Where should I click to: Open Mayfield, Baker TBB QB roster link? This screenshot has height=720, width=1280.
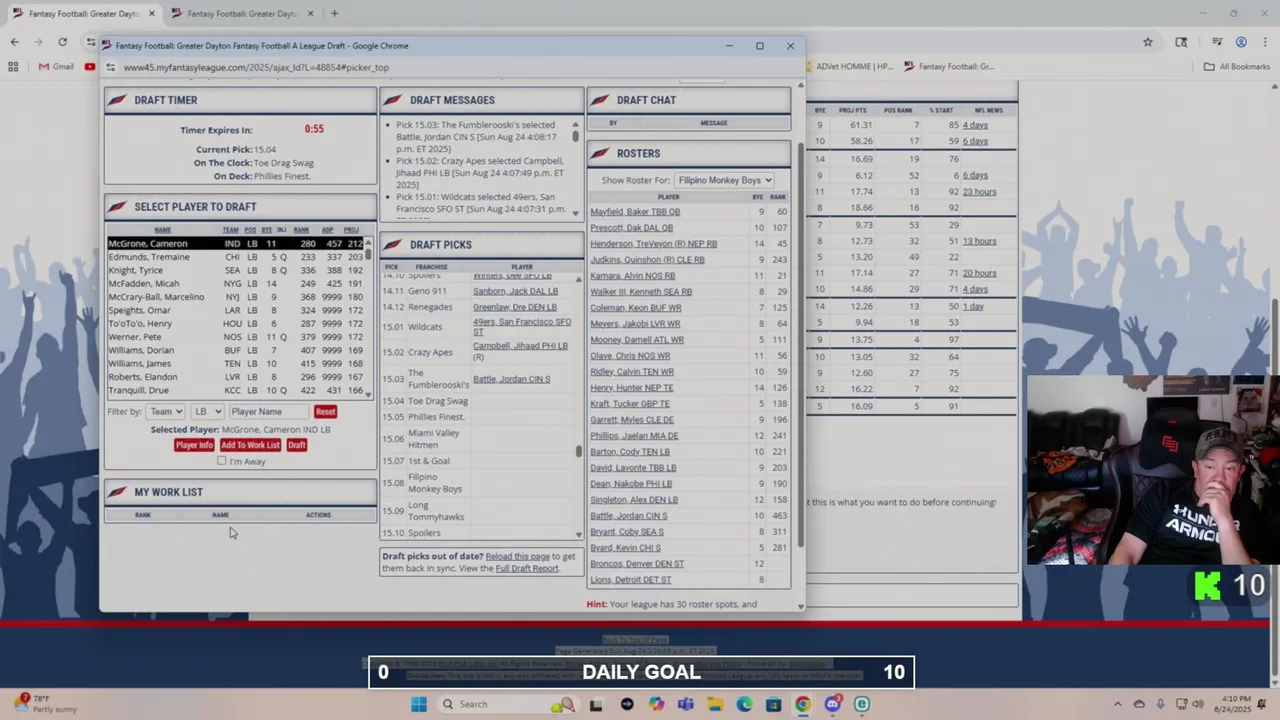pos(635,212)
